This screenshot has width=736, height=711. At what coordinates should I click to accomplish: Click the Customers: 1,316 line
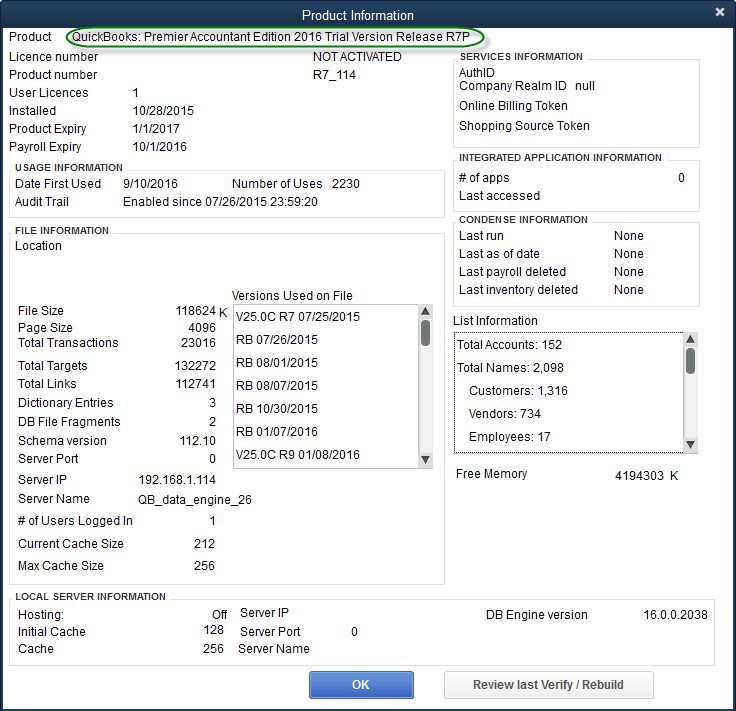pyautogui.click(x=518, y=391)
